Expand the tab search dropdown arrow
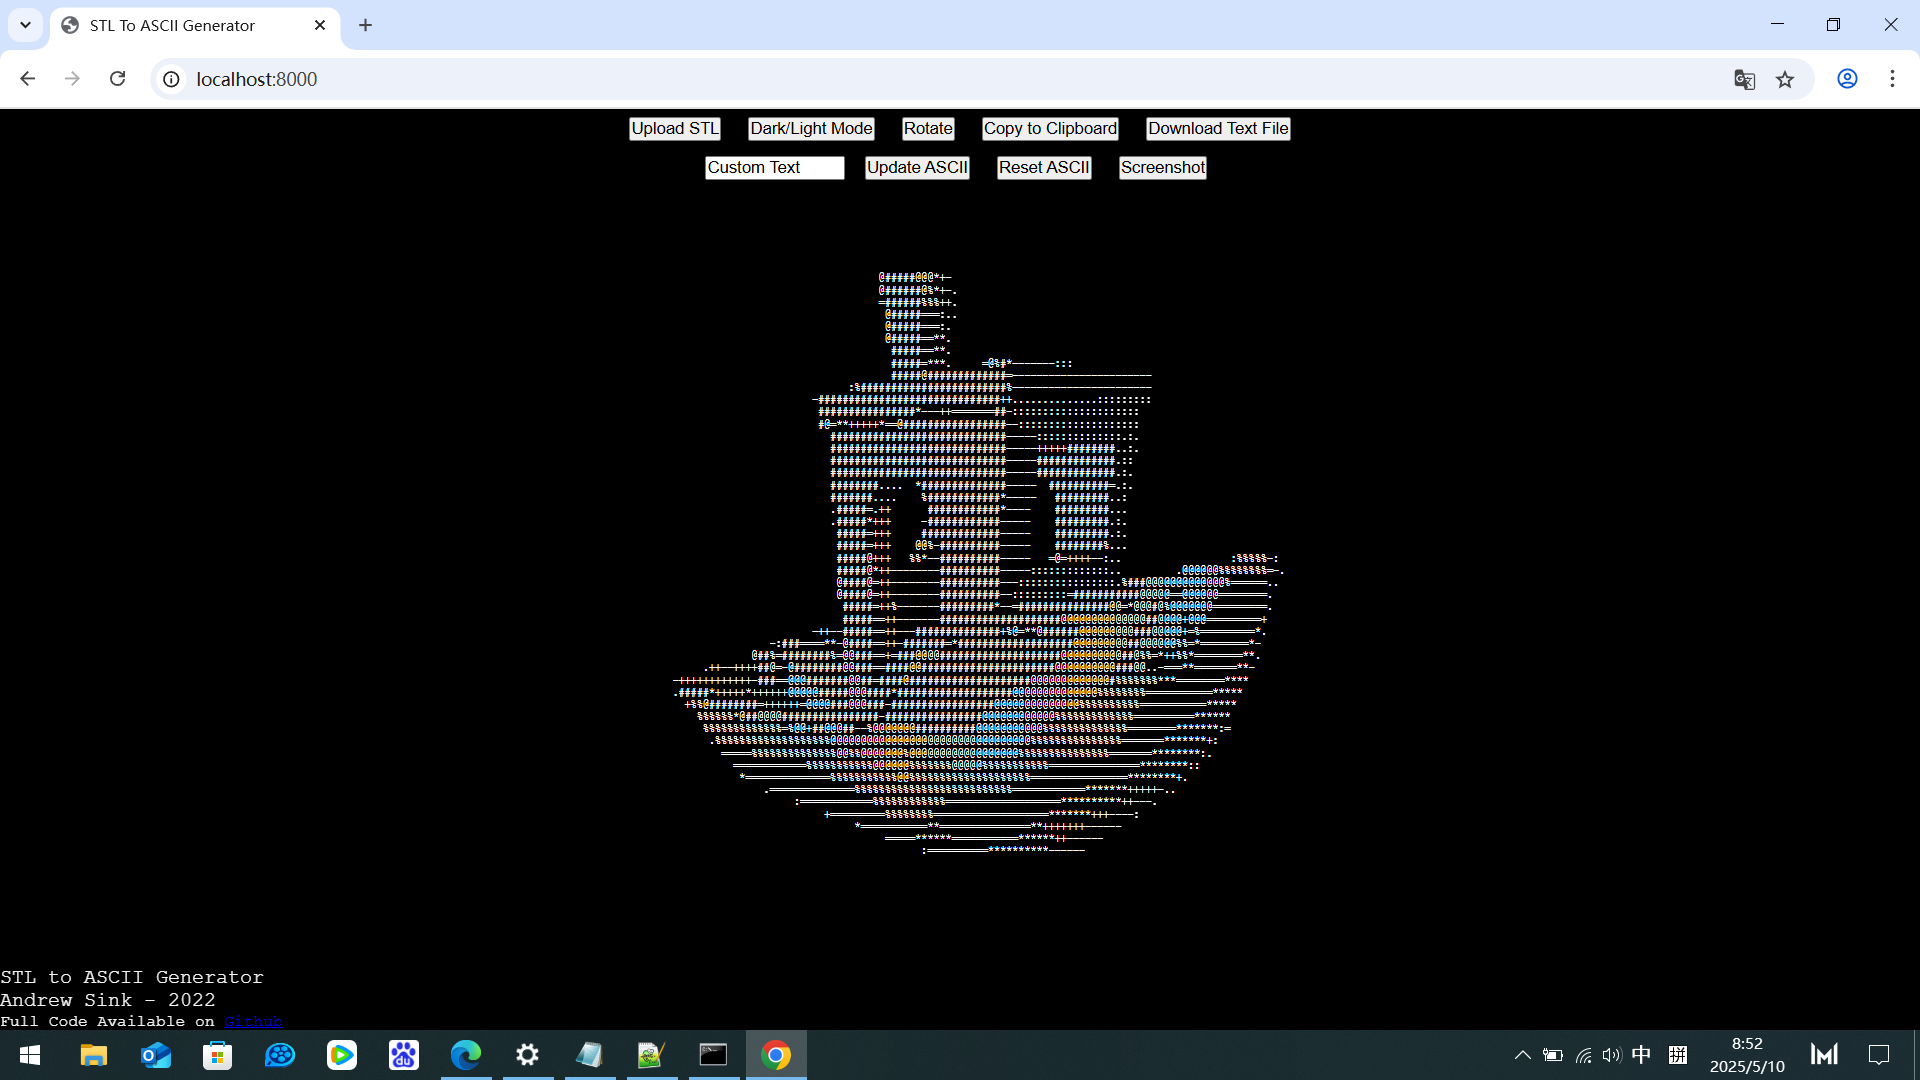1920x1080 pixels. (x=25, y=25)
